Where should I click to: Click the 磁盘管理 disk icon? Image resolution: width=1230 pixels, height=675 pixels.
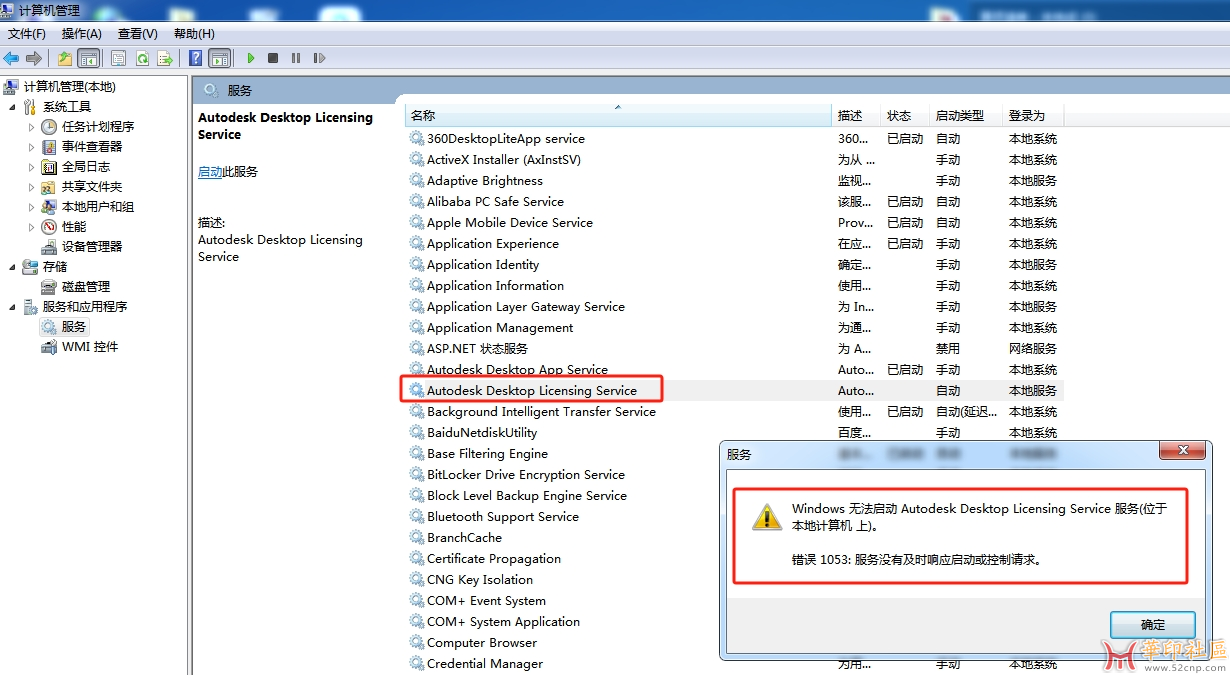pos(49,287)
